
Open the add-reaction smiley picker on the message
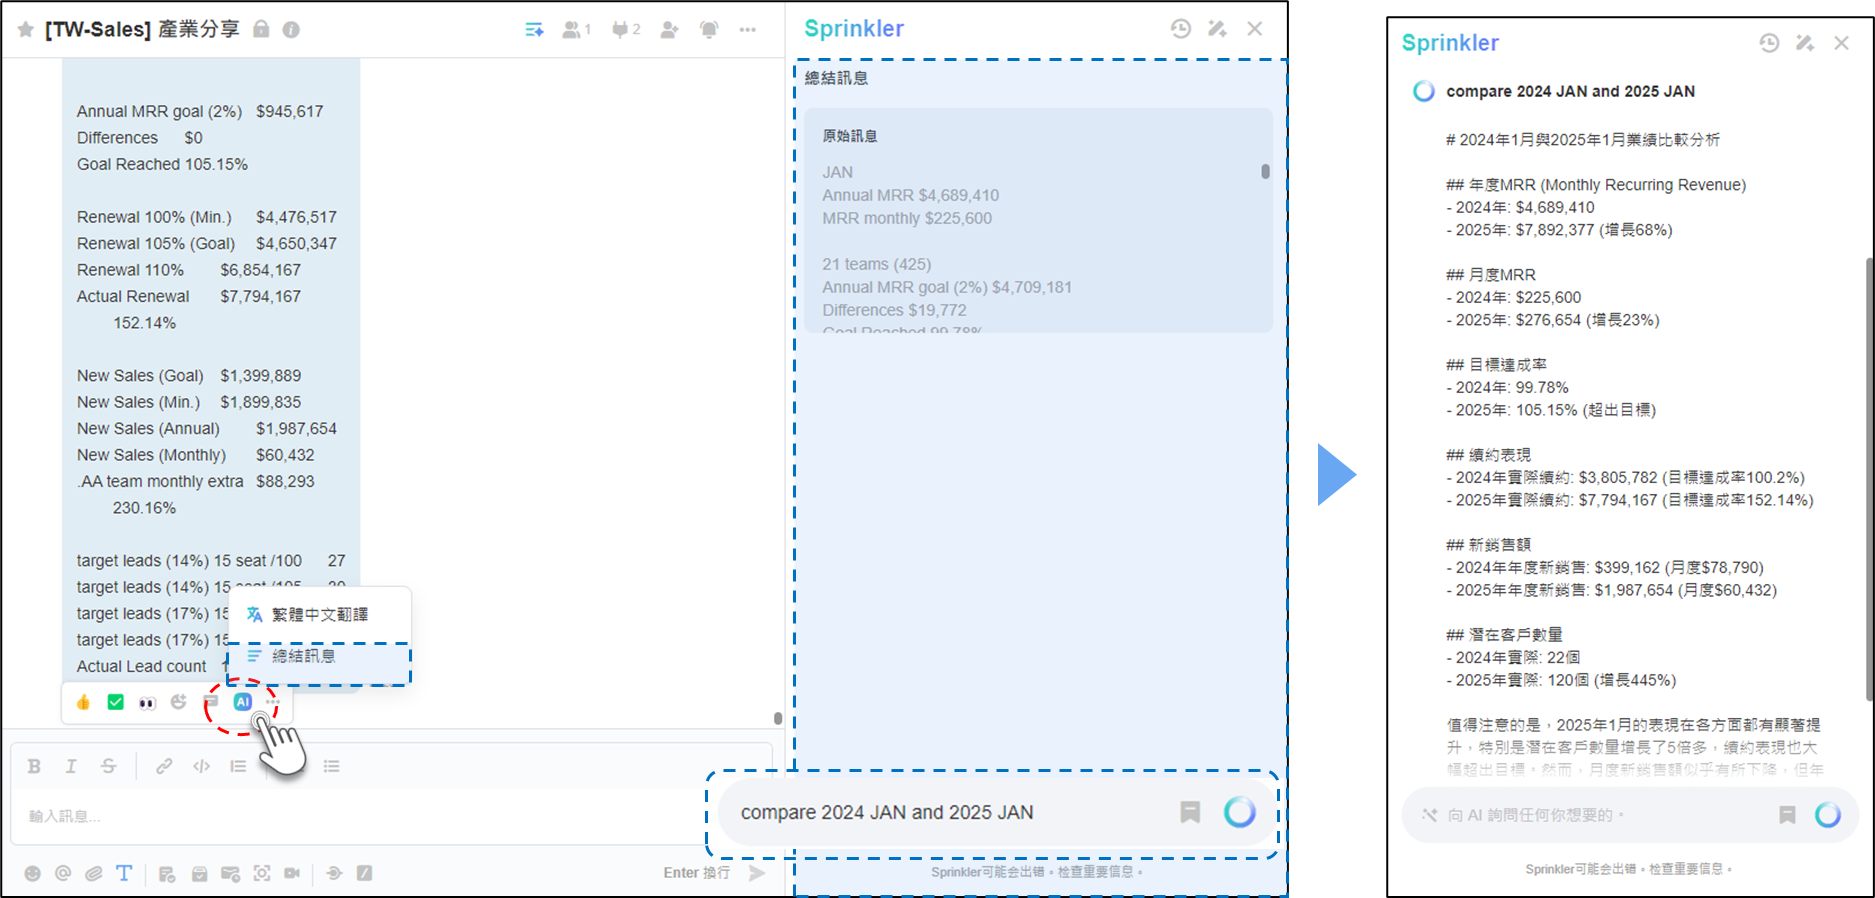[x=179, y=702]
